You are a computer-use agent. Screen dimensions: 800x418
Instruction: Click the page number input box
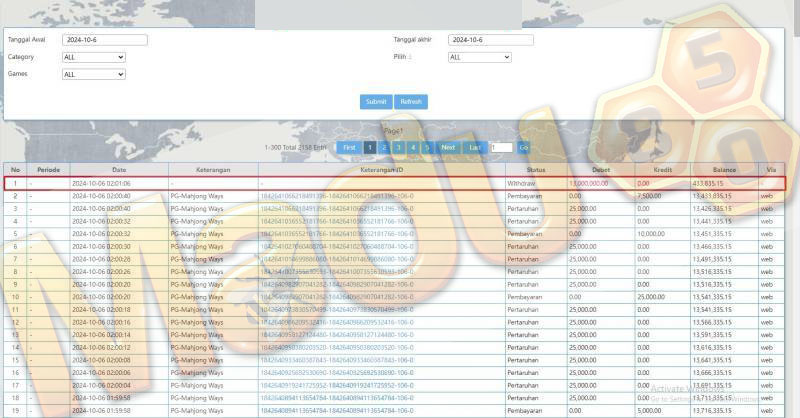[x=502, y=147]
